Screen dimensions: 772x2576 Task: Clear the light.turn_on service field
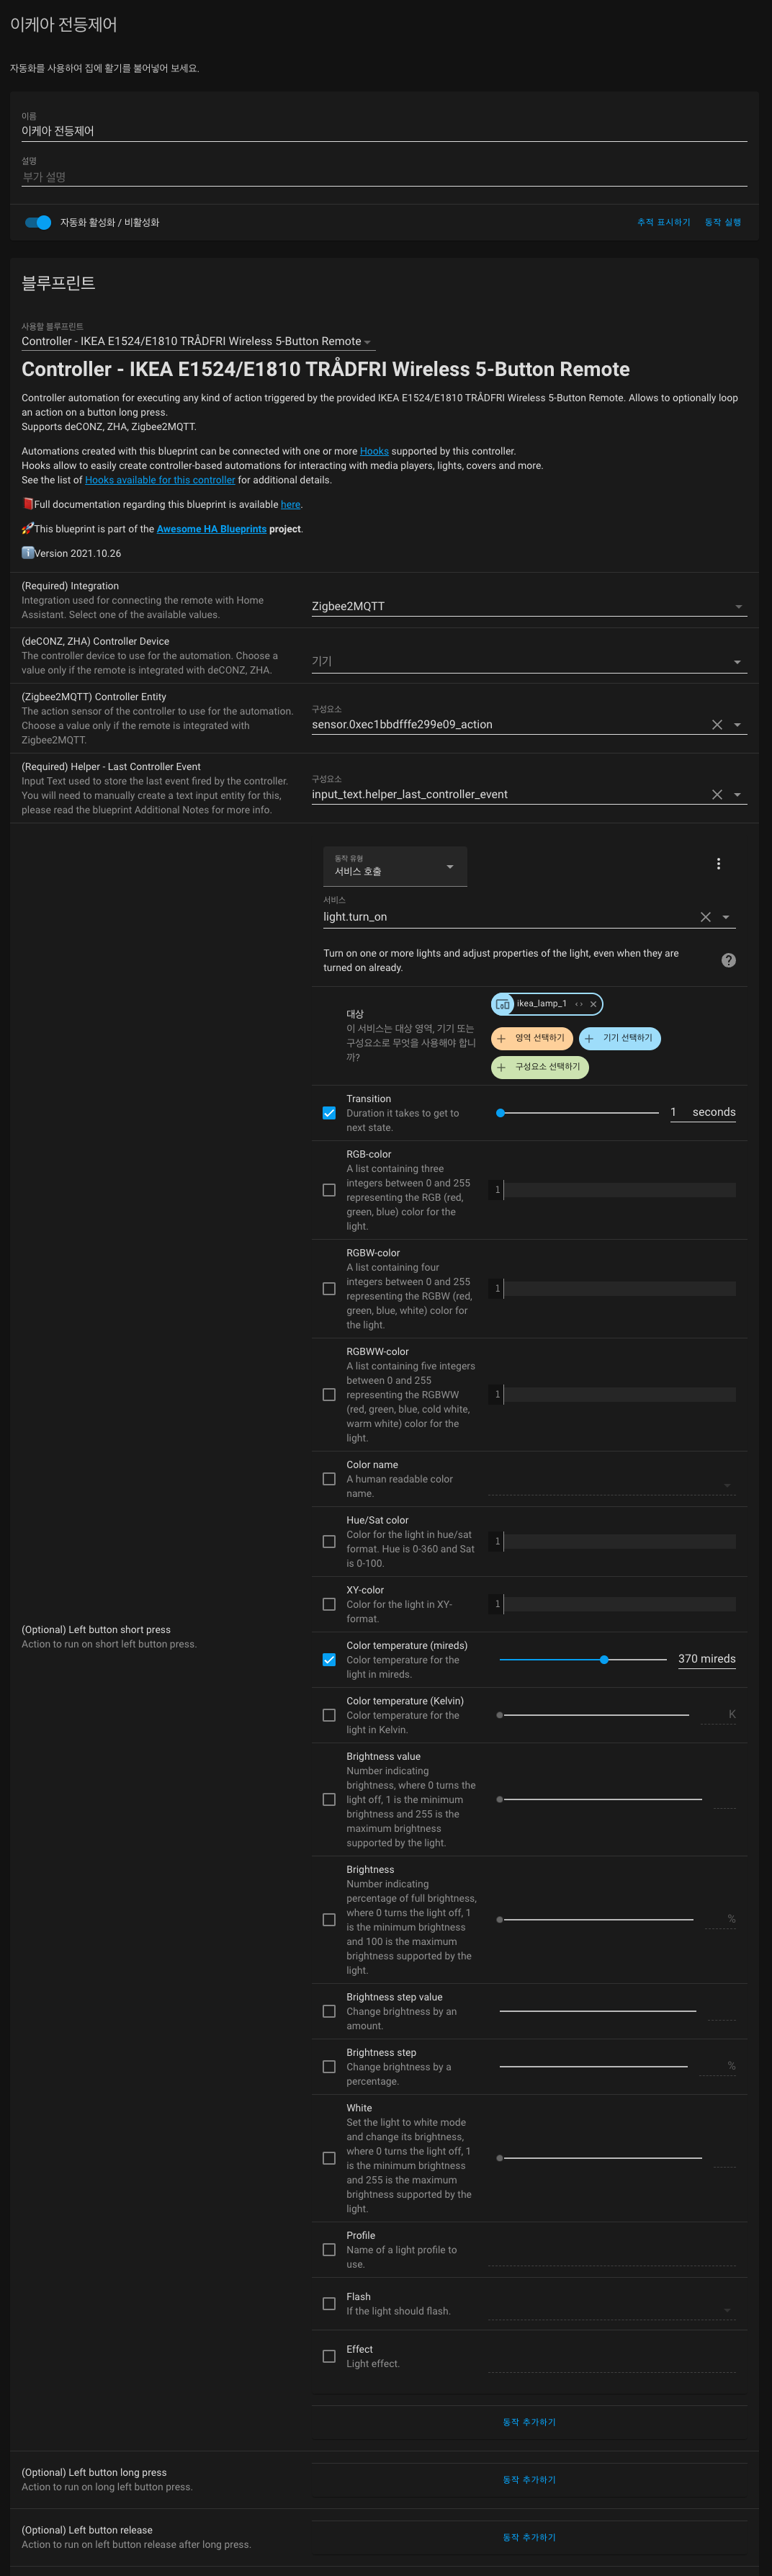706,917
